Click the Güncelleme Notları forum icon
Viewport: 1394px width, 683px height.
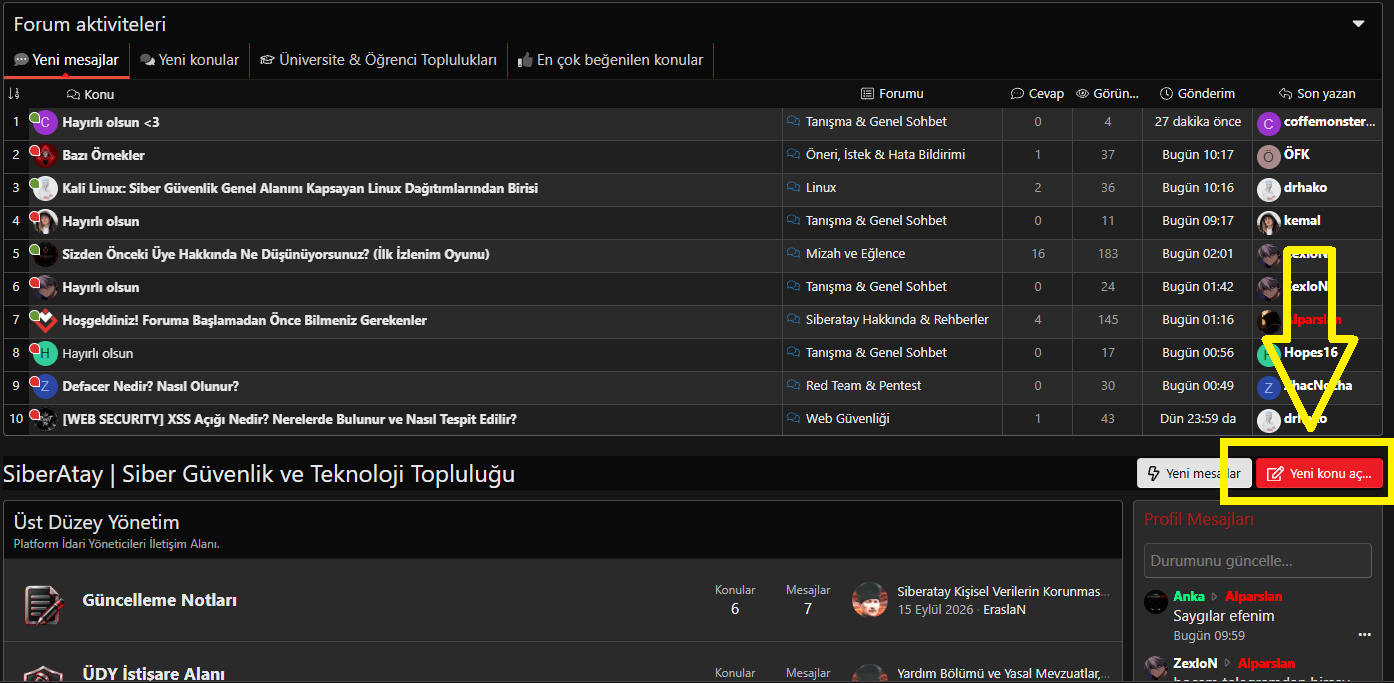(x=43, y=604)
